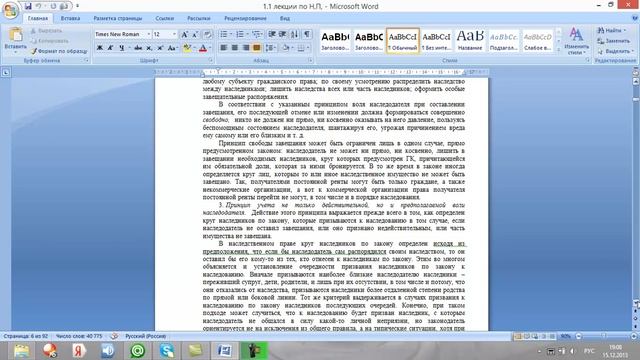
Task: Decrease font size with shrink font icon
Action: 195,34
